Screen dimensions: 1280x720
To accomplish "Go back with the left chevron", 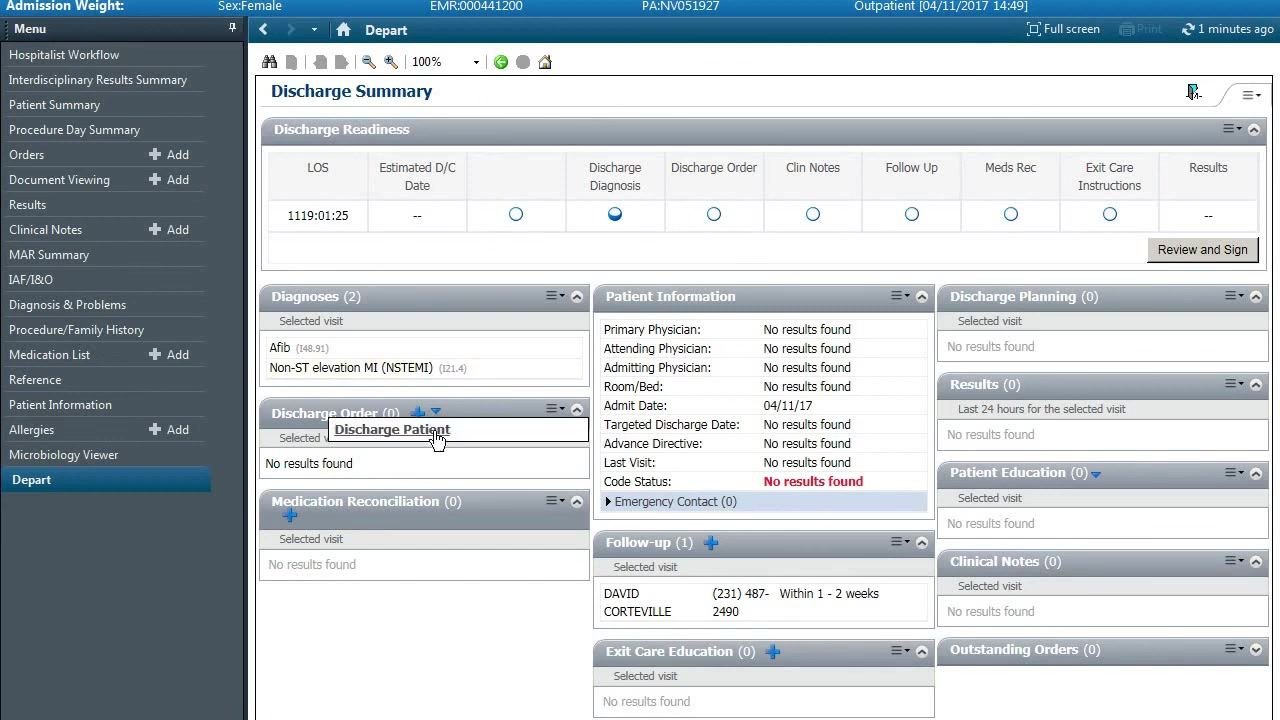I will coord(264,30).
